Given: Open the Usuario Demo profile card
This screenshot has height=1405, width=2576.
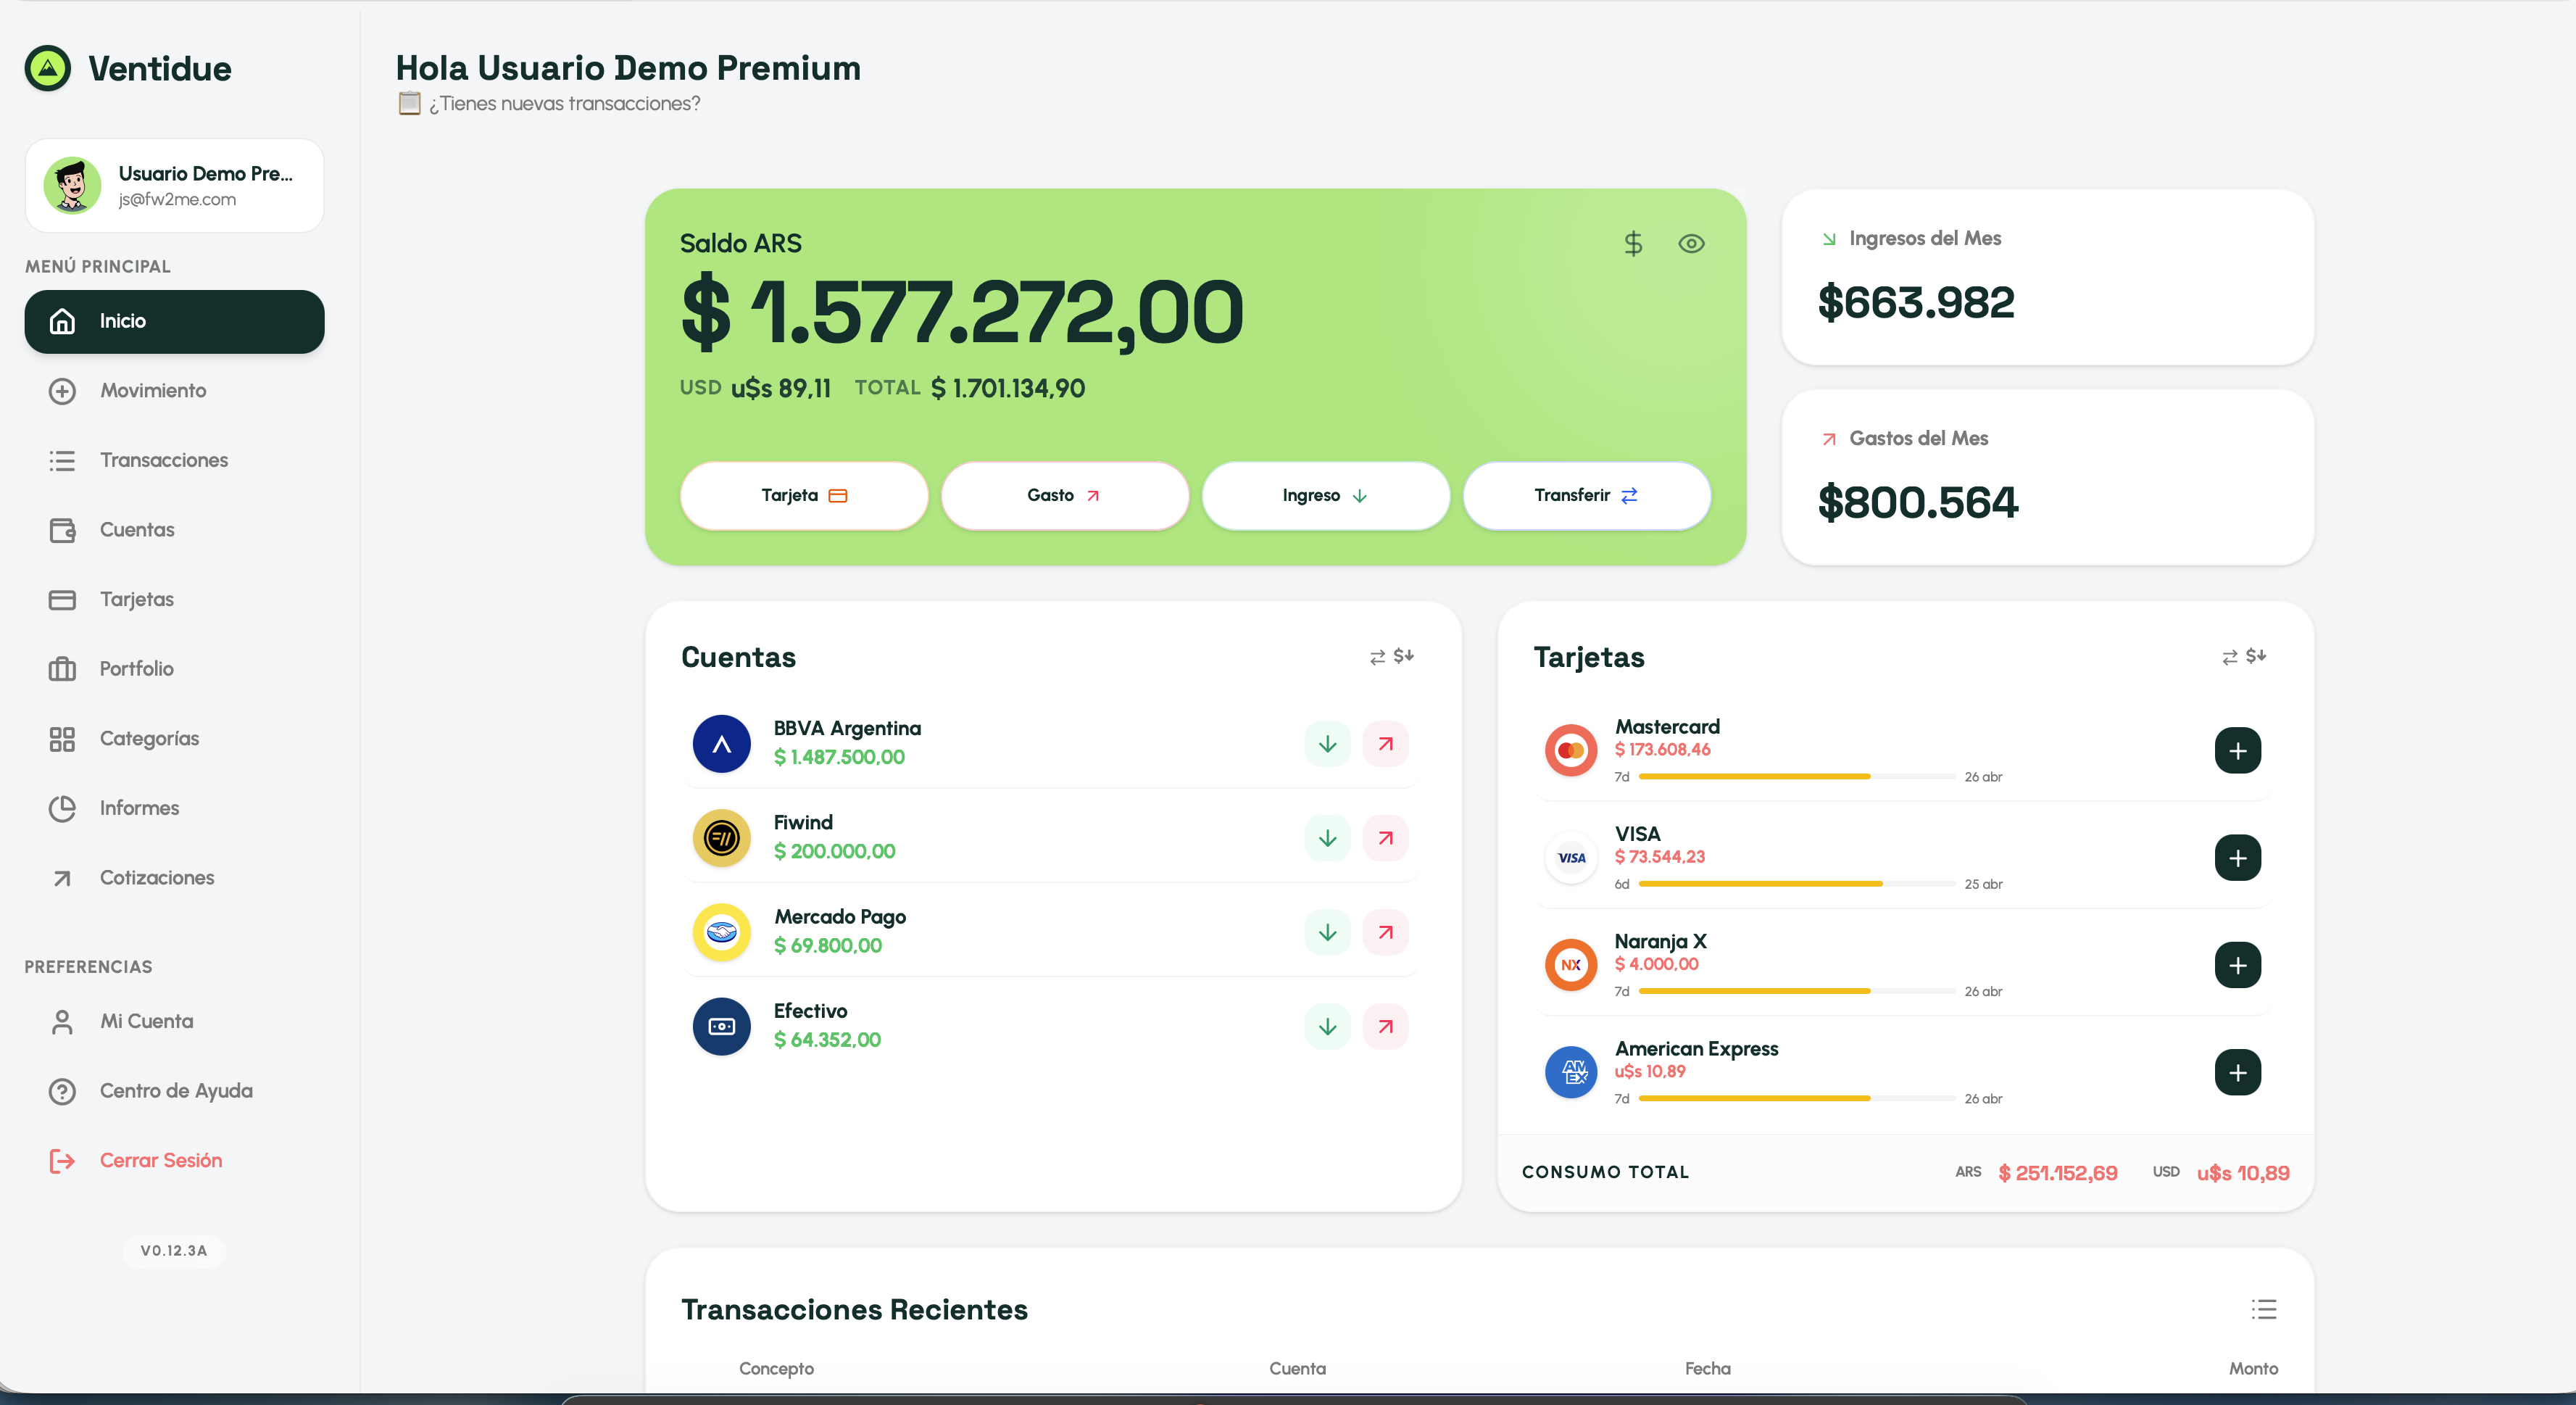Looking at the screenshot, I should [174, 186].
